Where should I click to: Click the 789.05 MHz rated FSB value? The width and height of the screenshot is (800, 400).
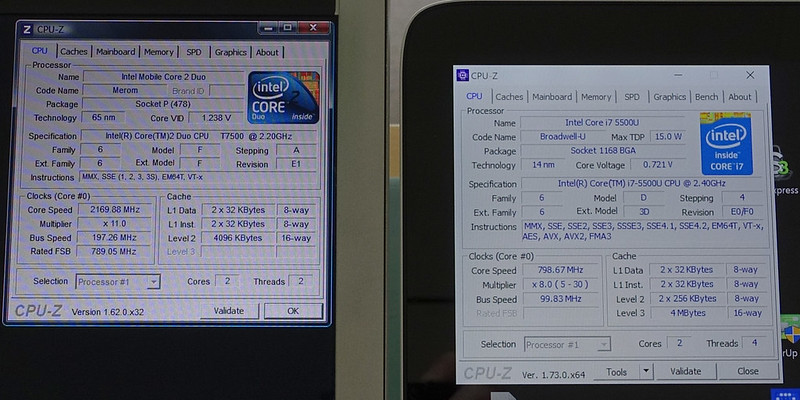[x=115, y=251]
